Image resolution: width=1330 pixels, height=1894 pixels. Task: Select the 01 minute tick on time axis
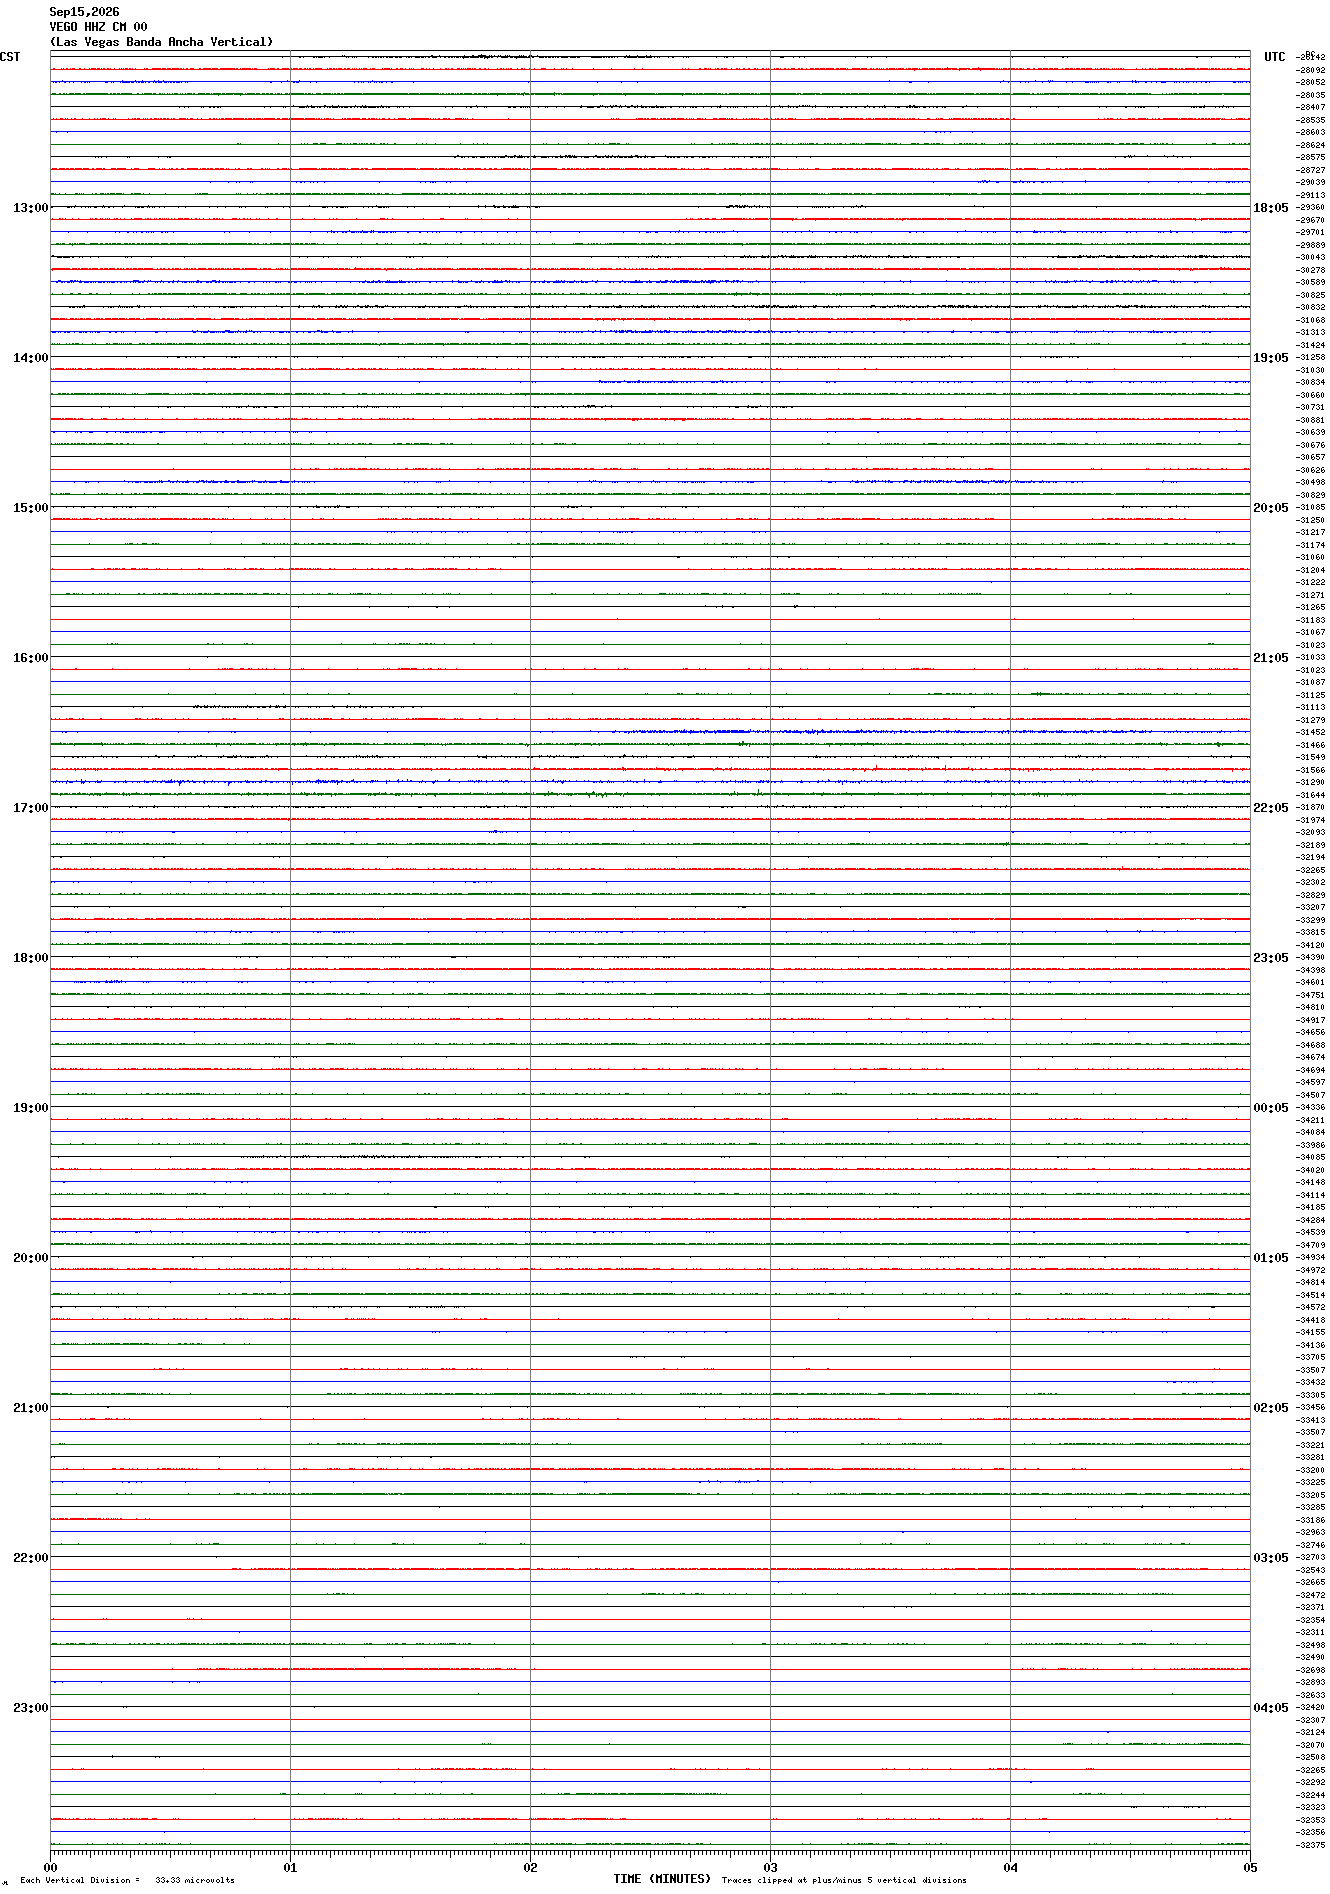[x=290, y=1867]
